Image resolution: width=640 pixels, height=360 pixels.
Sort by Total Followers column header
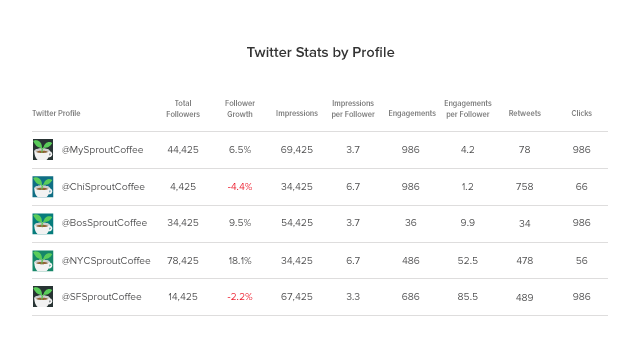point(183,109)
